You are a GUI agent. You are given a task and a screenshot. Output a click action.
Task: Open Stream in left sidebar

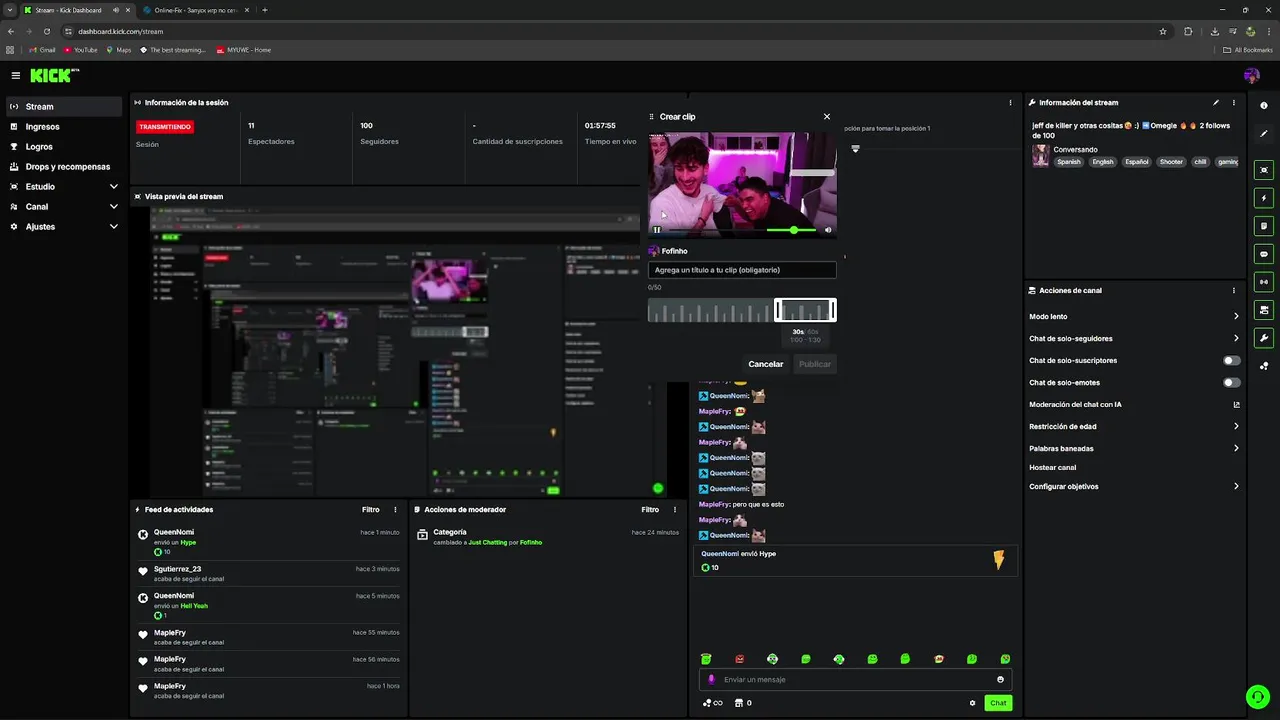pos(64,107)
